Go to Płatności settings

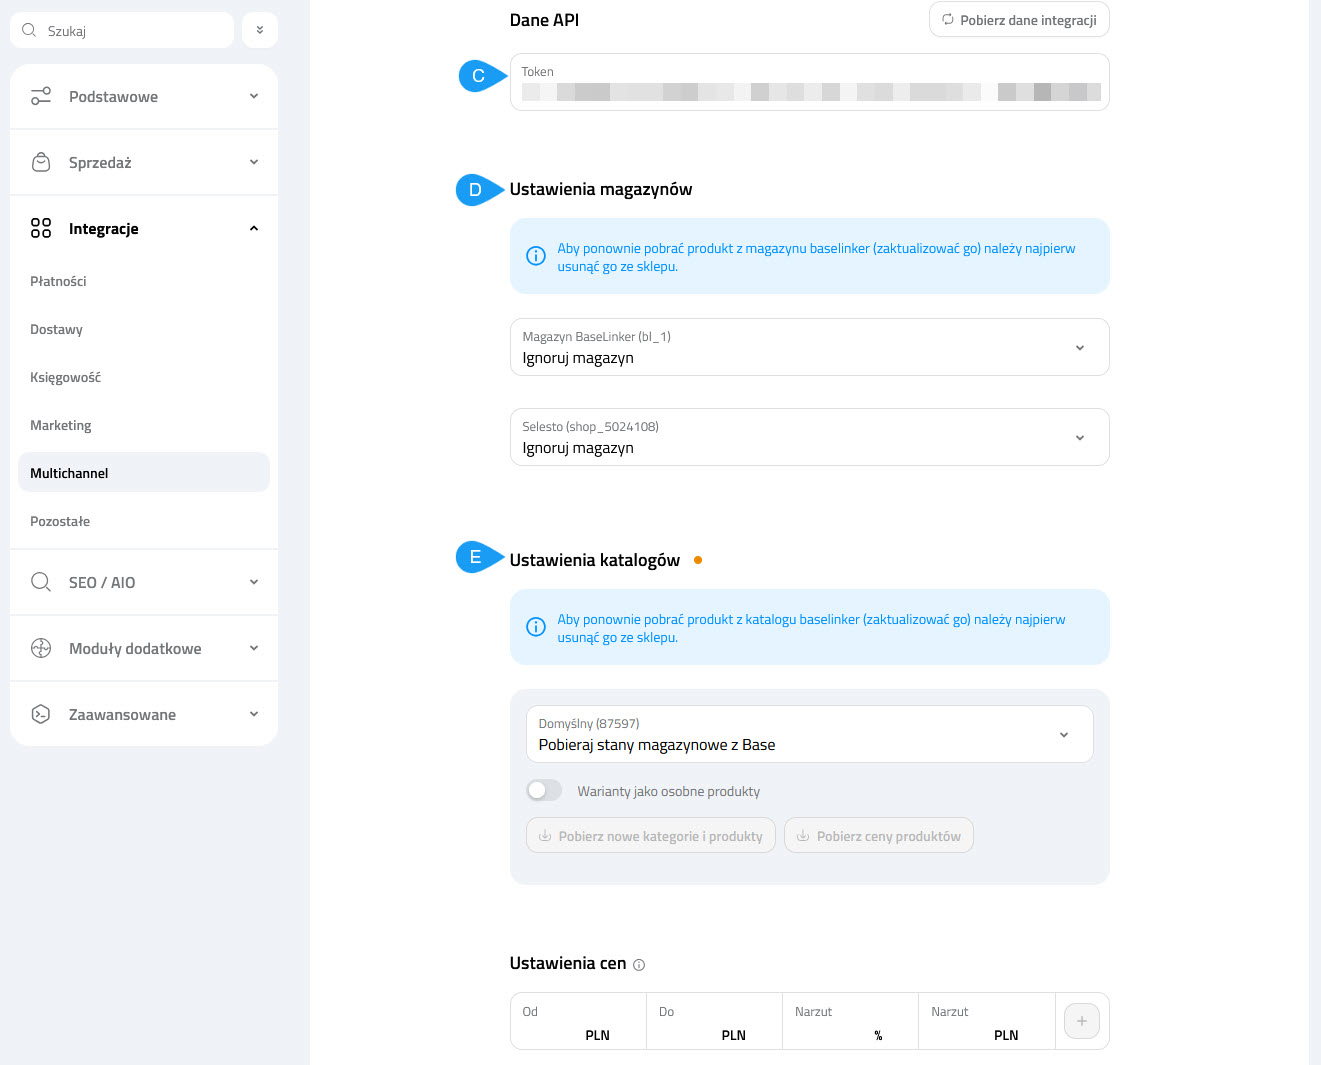click(58, 281)
